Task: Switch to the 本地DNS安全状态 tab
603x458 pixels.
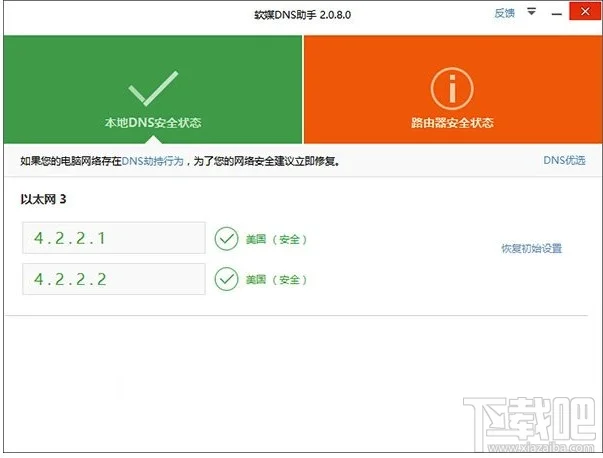Action: [x=153, y=90]
